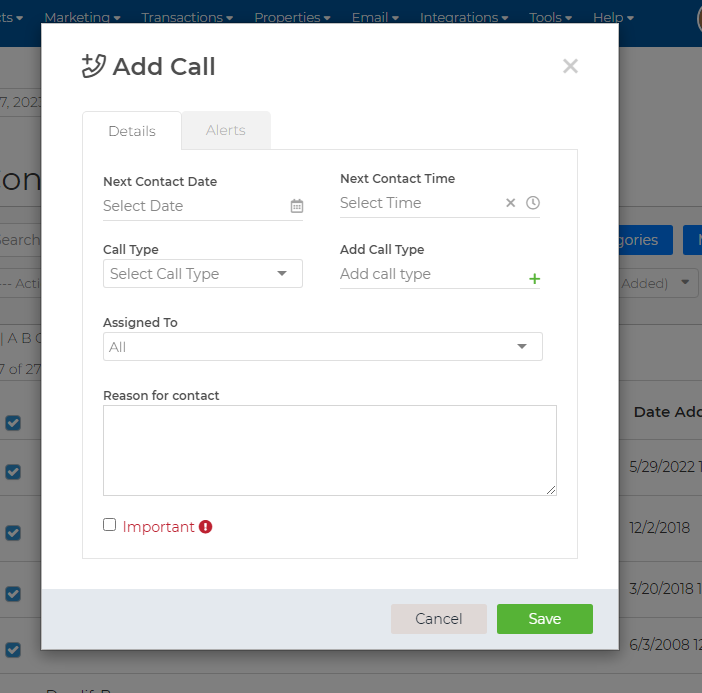Screen dimensions: 702x693
Task: Open the Assigned To dropdown
Action: (x=323, y=346)
